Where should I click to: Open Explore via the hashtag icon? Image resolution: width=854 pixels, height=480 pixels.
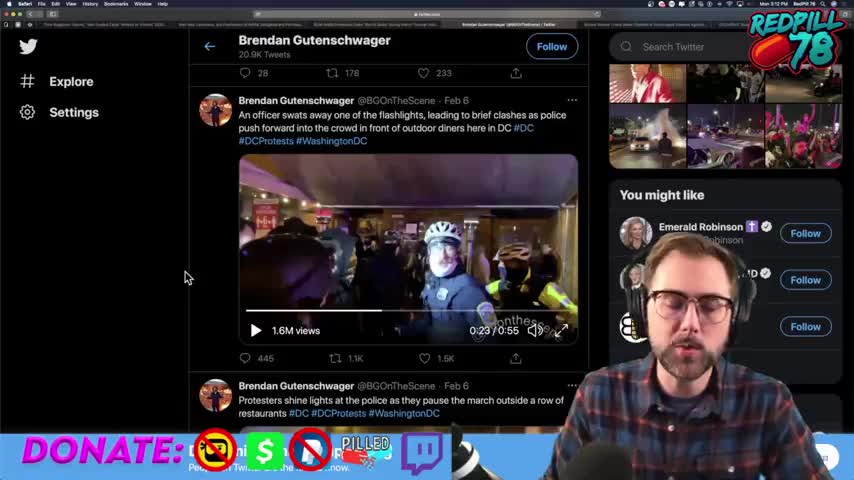(27, 81)
